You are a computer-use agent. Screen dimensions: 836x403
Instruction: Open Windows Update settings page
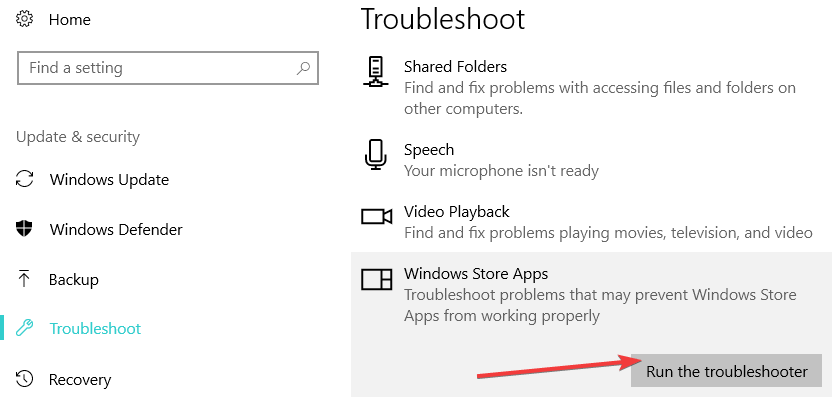click(109, 180)
